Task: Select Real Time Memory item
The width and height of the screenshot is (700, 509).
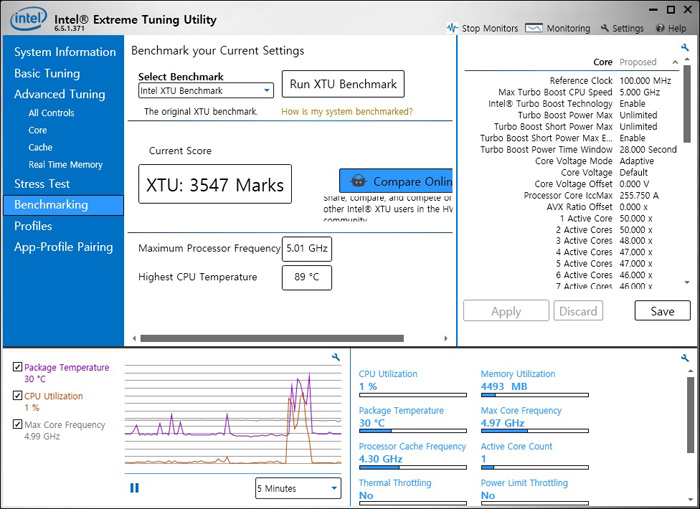Action: 65,165
